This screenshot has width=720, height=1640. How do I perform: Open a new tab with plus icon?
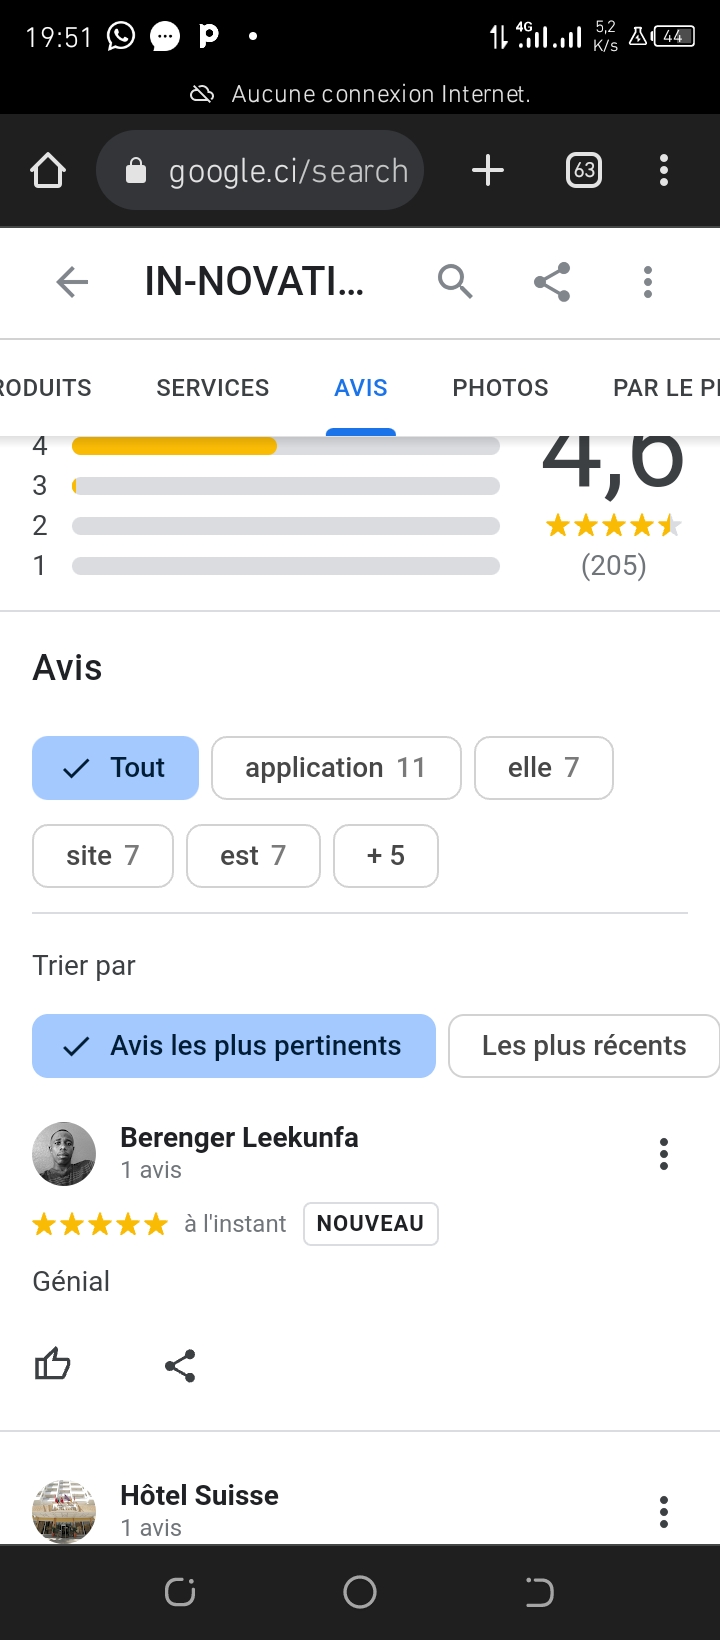click(x=488, y=171)
